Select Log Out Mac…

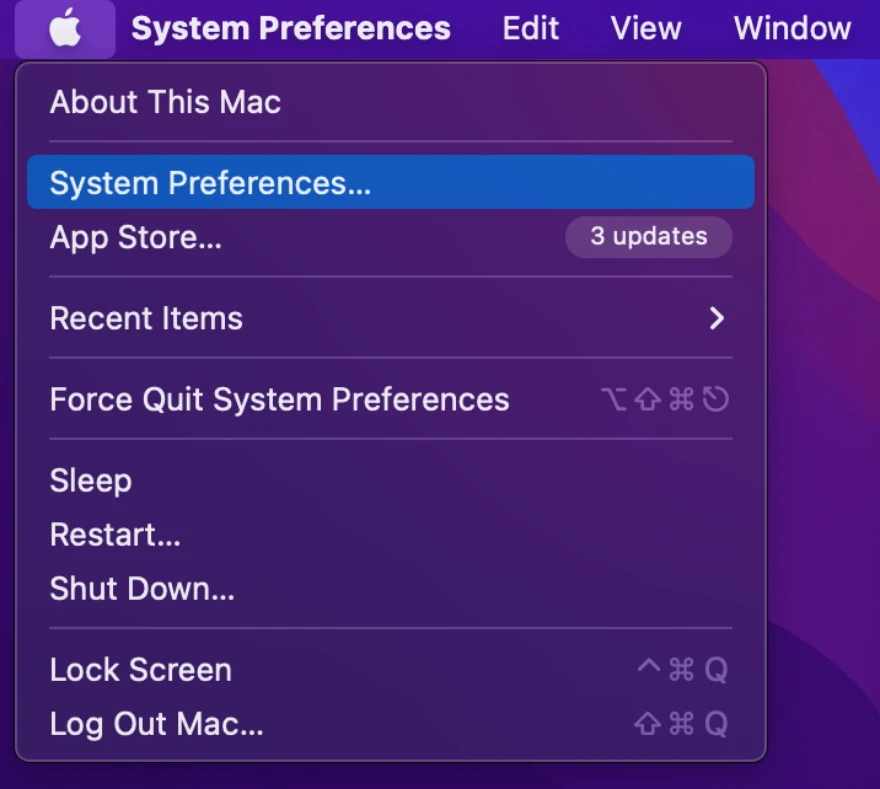point(156,724)
